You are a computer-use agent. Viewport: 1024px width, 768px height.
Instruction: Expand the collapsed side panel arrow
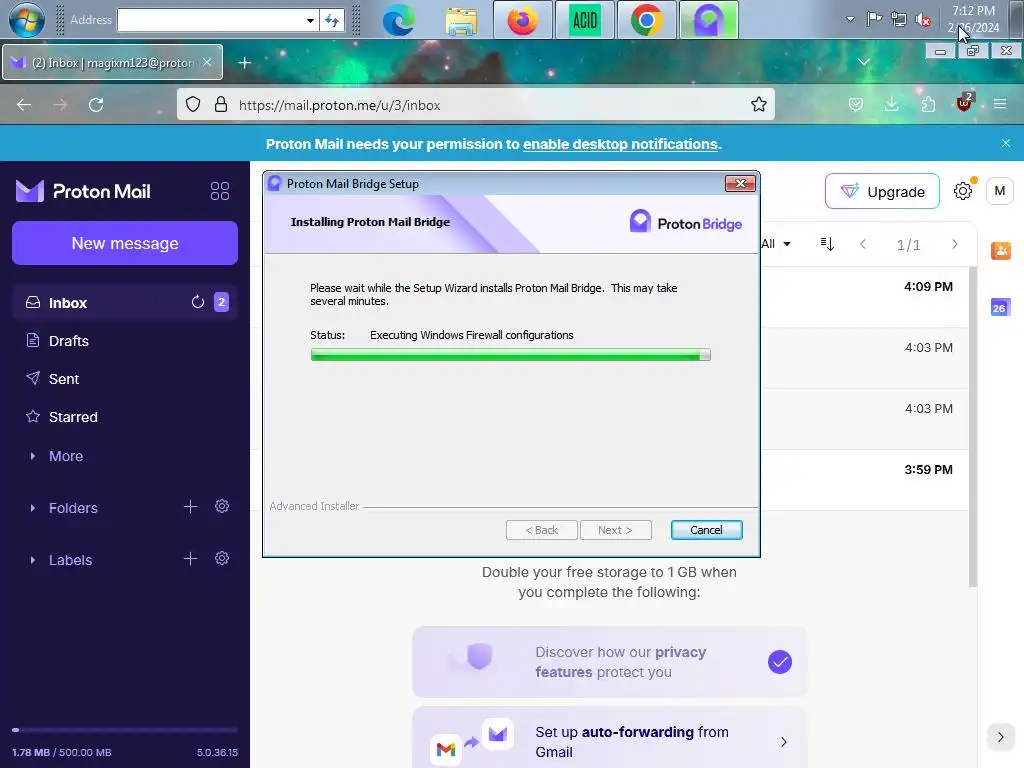[1000, 737]
